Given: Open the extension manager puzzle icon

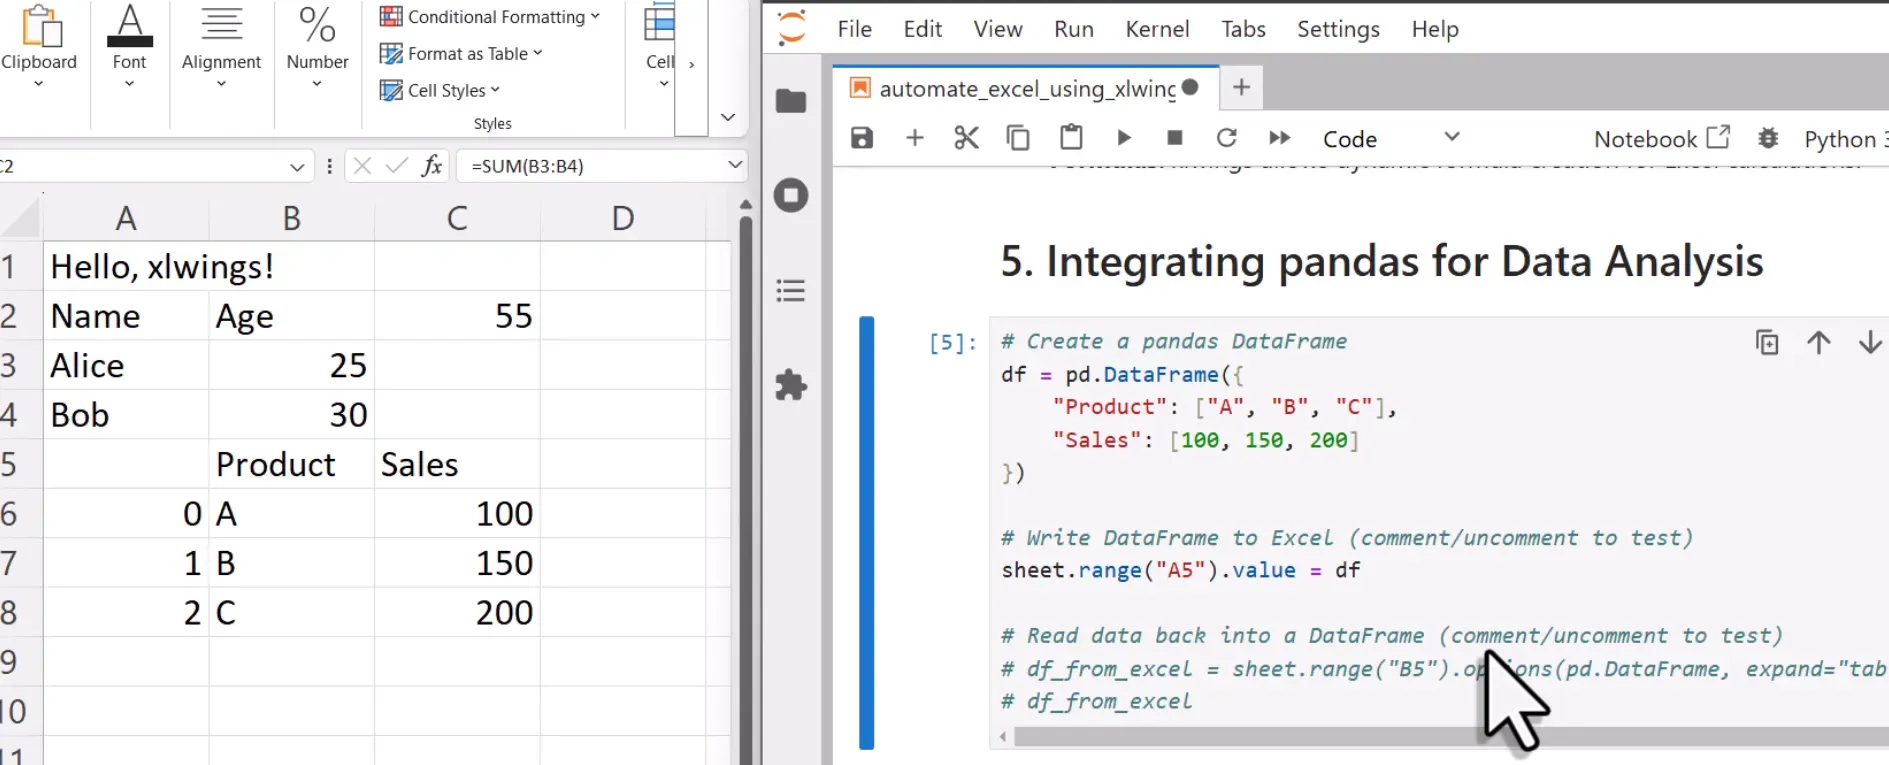Looking at the screenshot, I should (791, 385).
